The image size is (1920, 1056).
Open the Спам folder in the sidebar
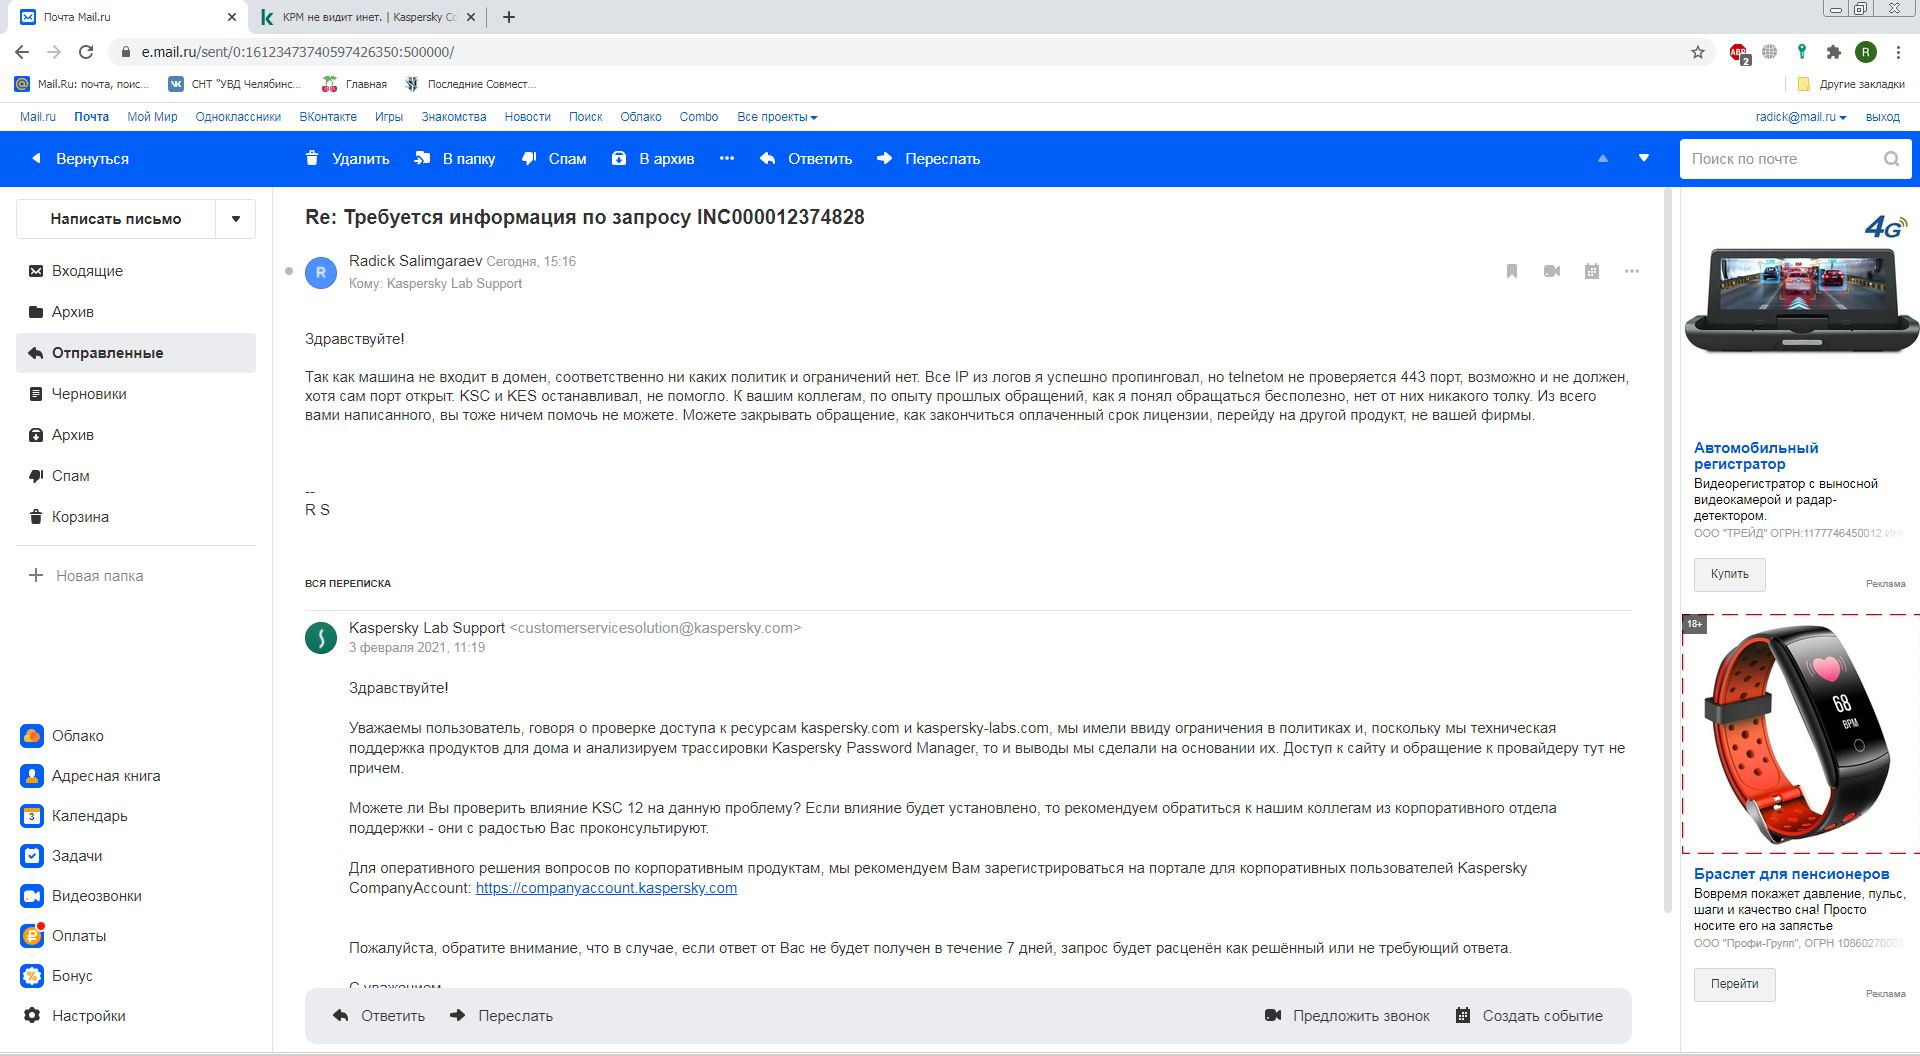136,476
